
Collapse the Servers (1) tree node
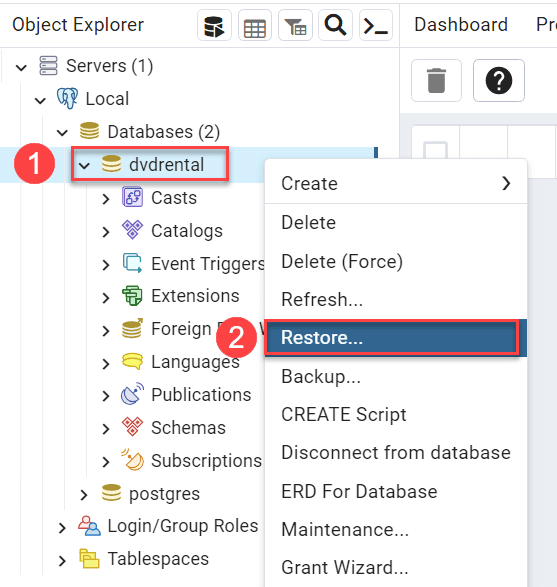[x=21, y=67]
